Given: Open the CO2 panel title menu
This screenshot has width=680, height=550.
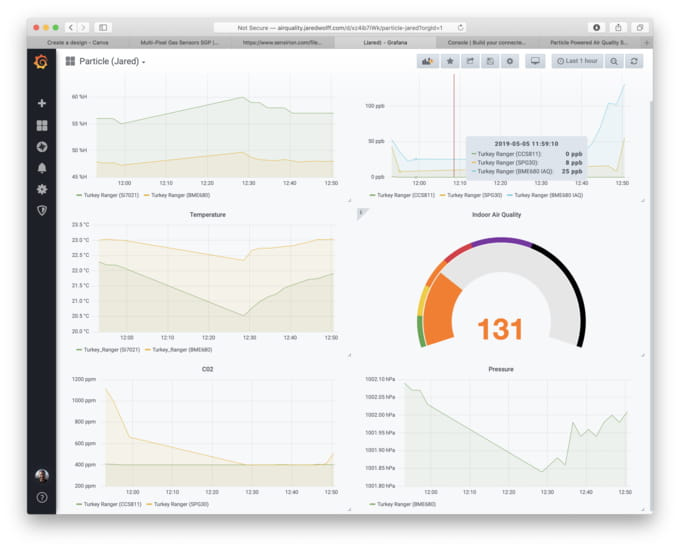Looking at the screenshot, I should [207, 369].
